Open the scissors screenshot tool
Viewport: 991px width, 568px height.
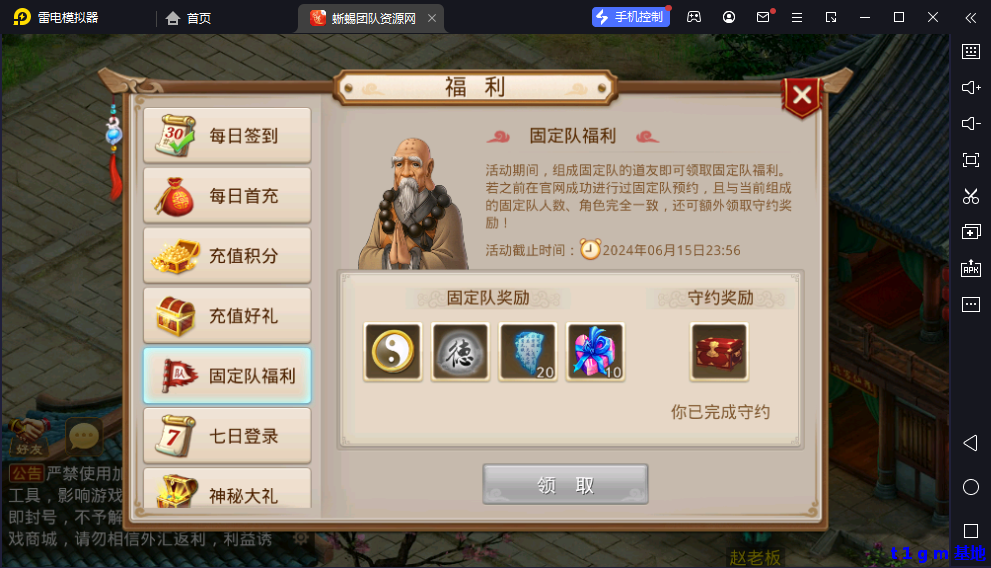971,196
